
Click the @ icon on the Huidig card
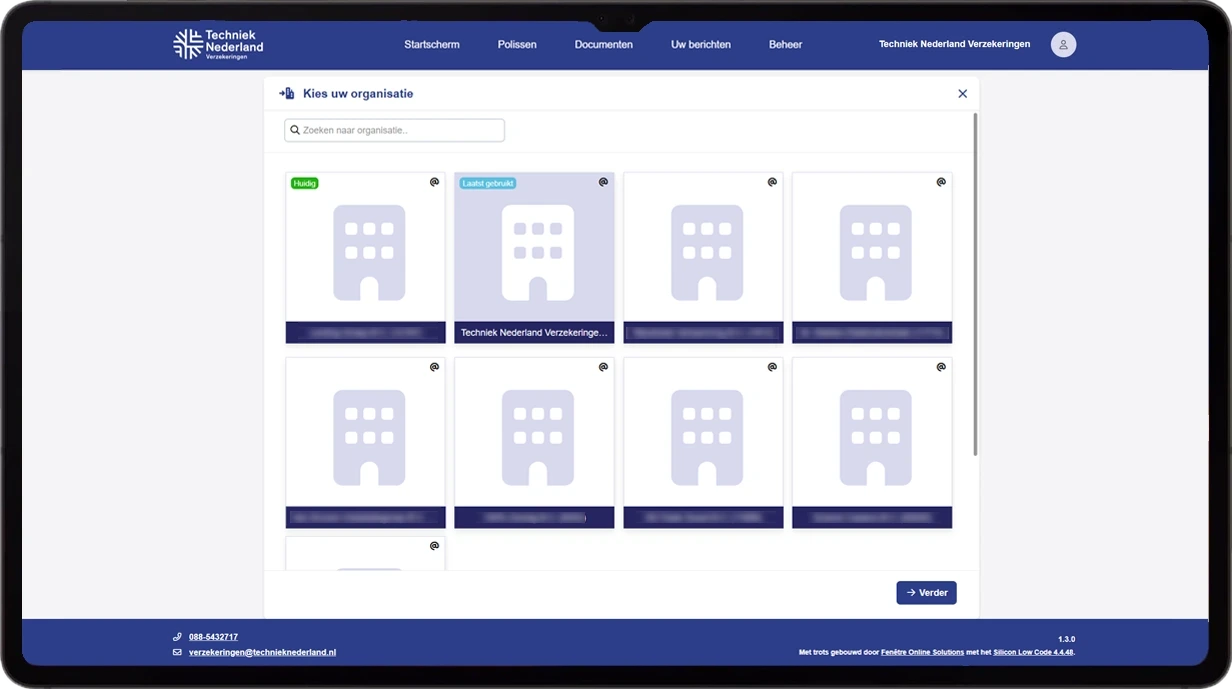coord(434,182)
